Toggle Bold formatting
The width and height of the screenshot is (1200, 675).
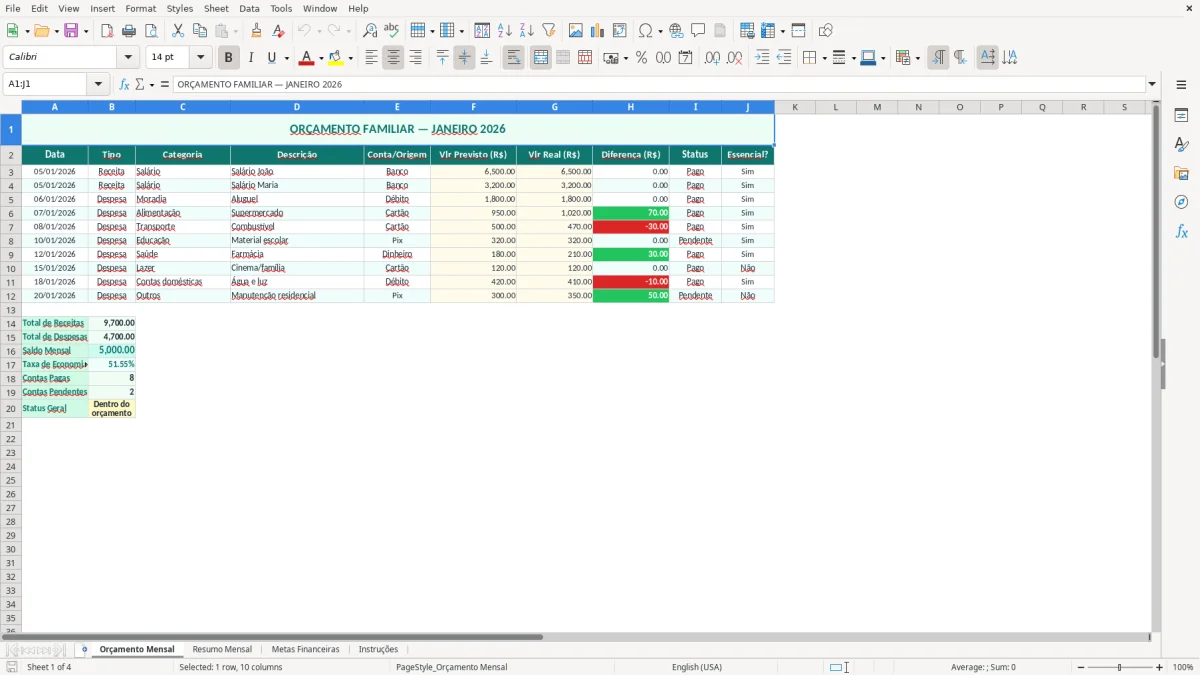click(229, 58)
